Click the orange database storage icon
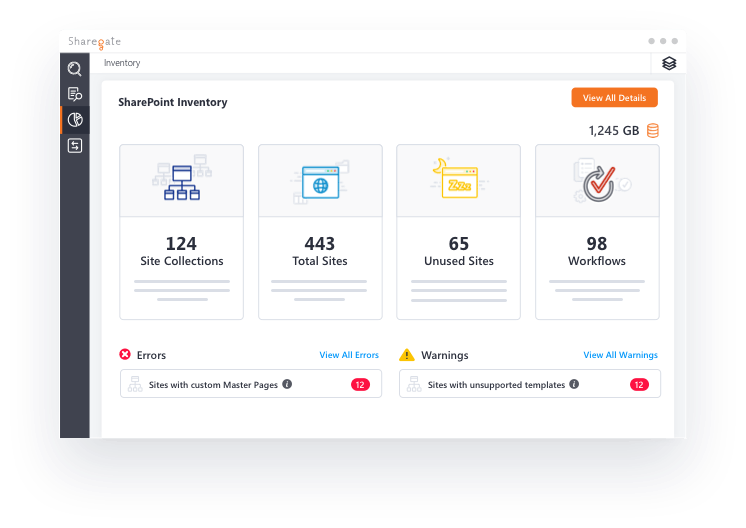 pos(653,130)
